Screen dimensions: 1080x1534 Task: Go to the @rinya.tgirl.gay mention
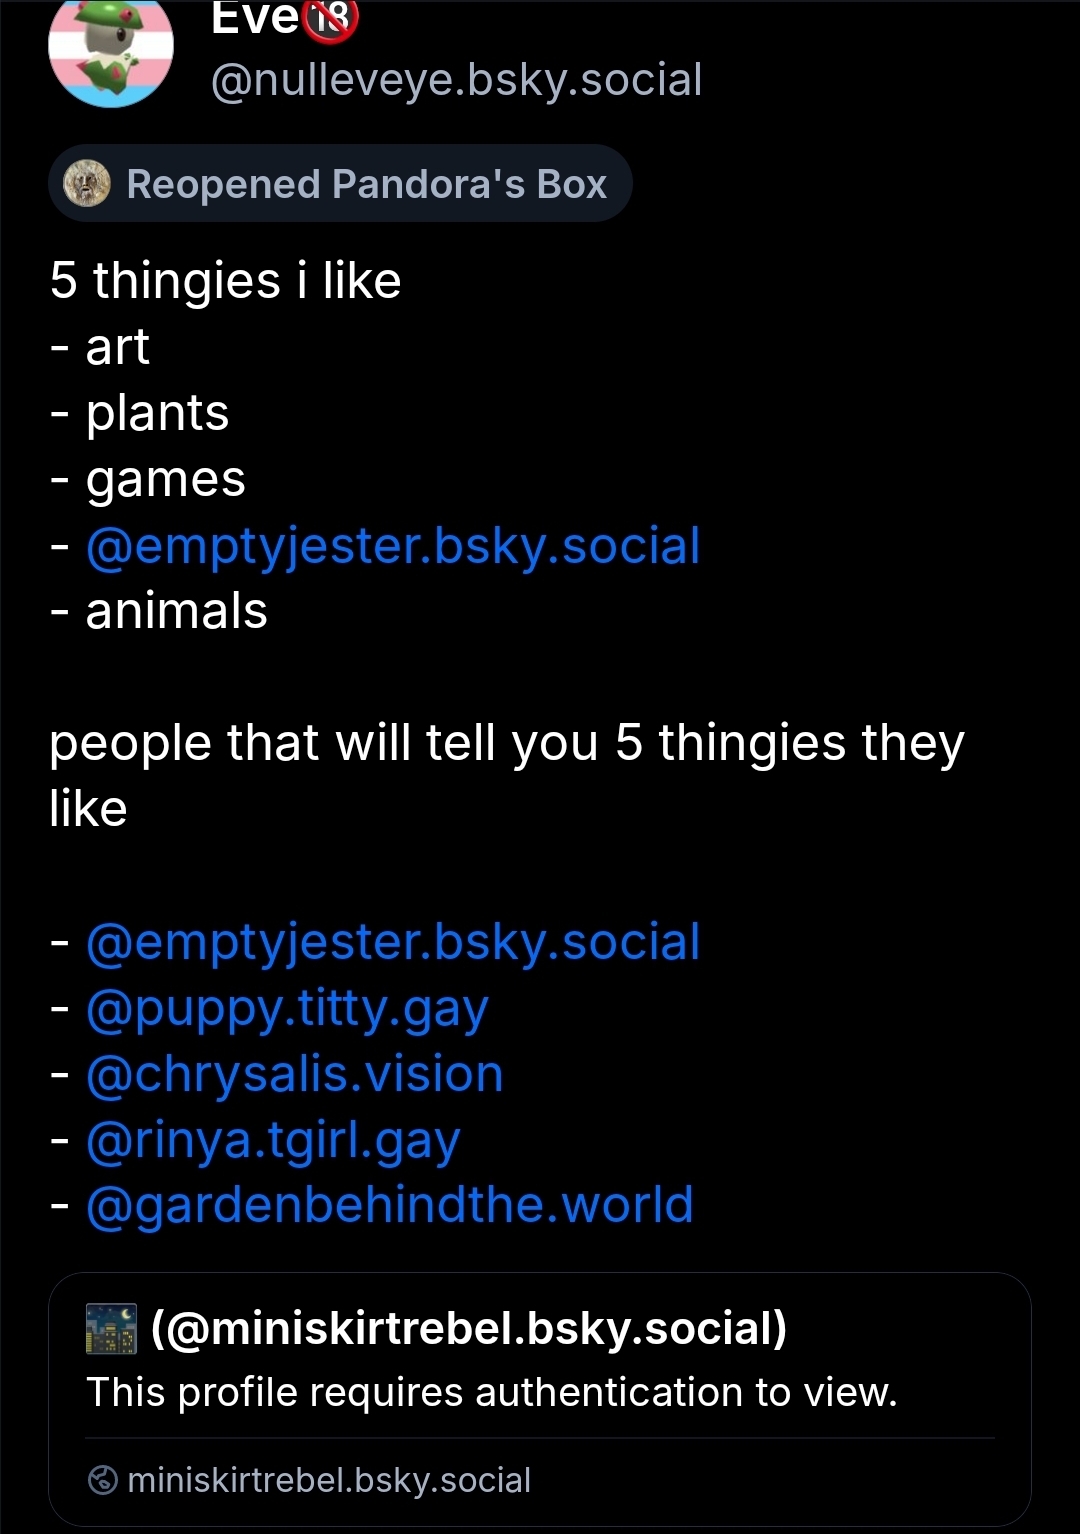273,1140
